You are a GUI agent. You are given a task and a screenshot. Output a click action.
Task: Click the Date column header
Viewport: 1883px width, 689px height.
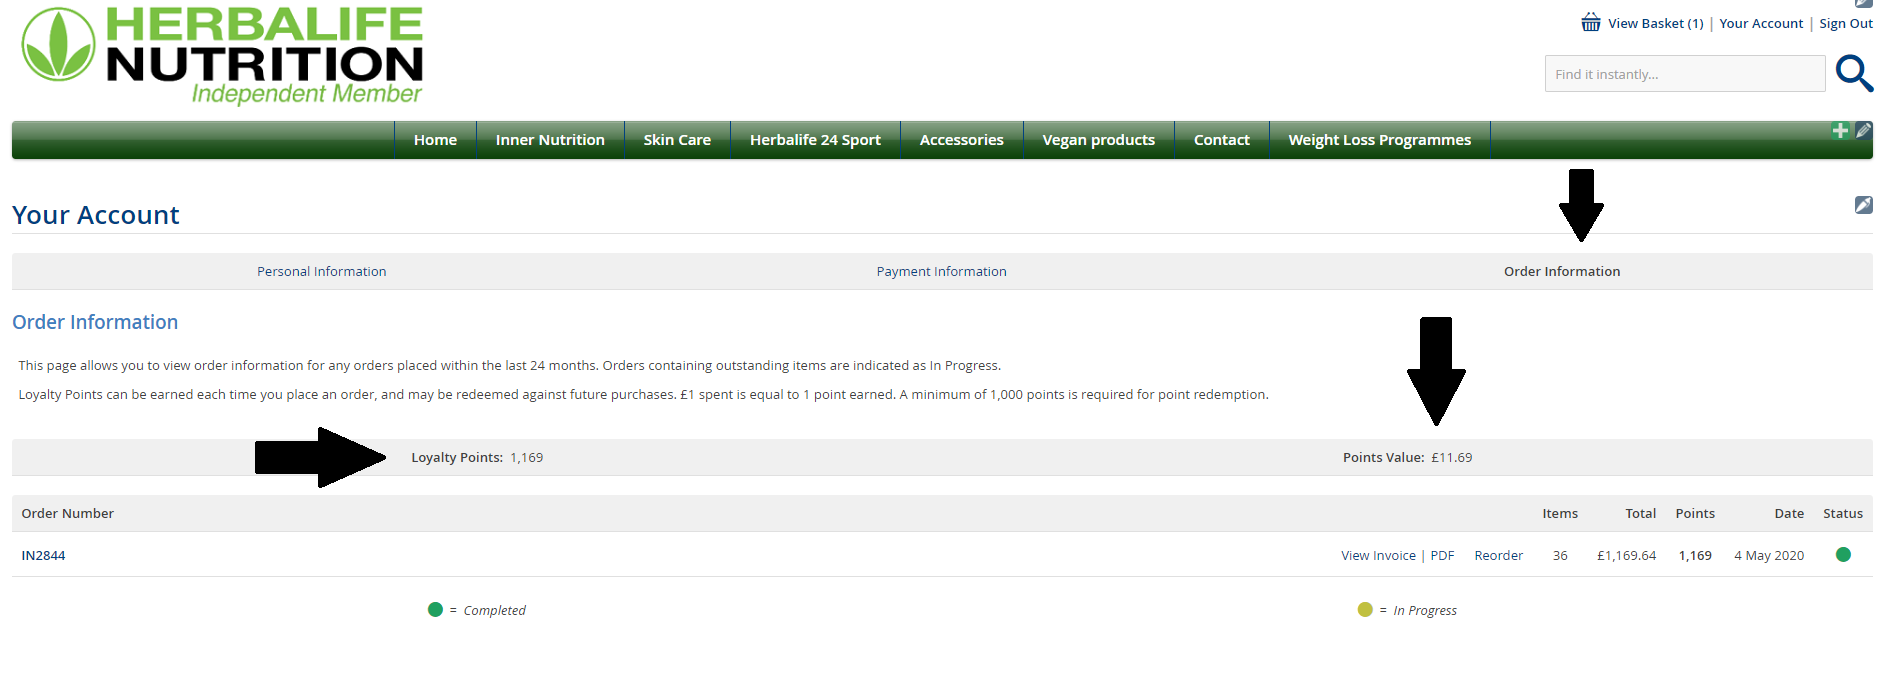1789,514
